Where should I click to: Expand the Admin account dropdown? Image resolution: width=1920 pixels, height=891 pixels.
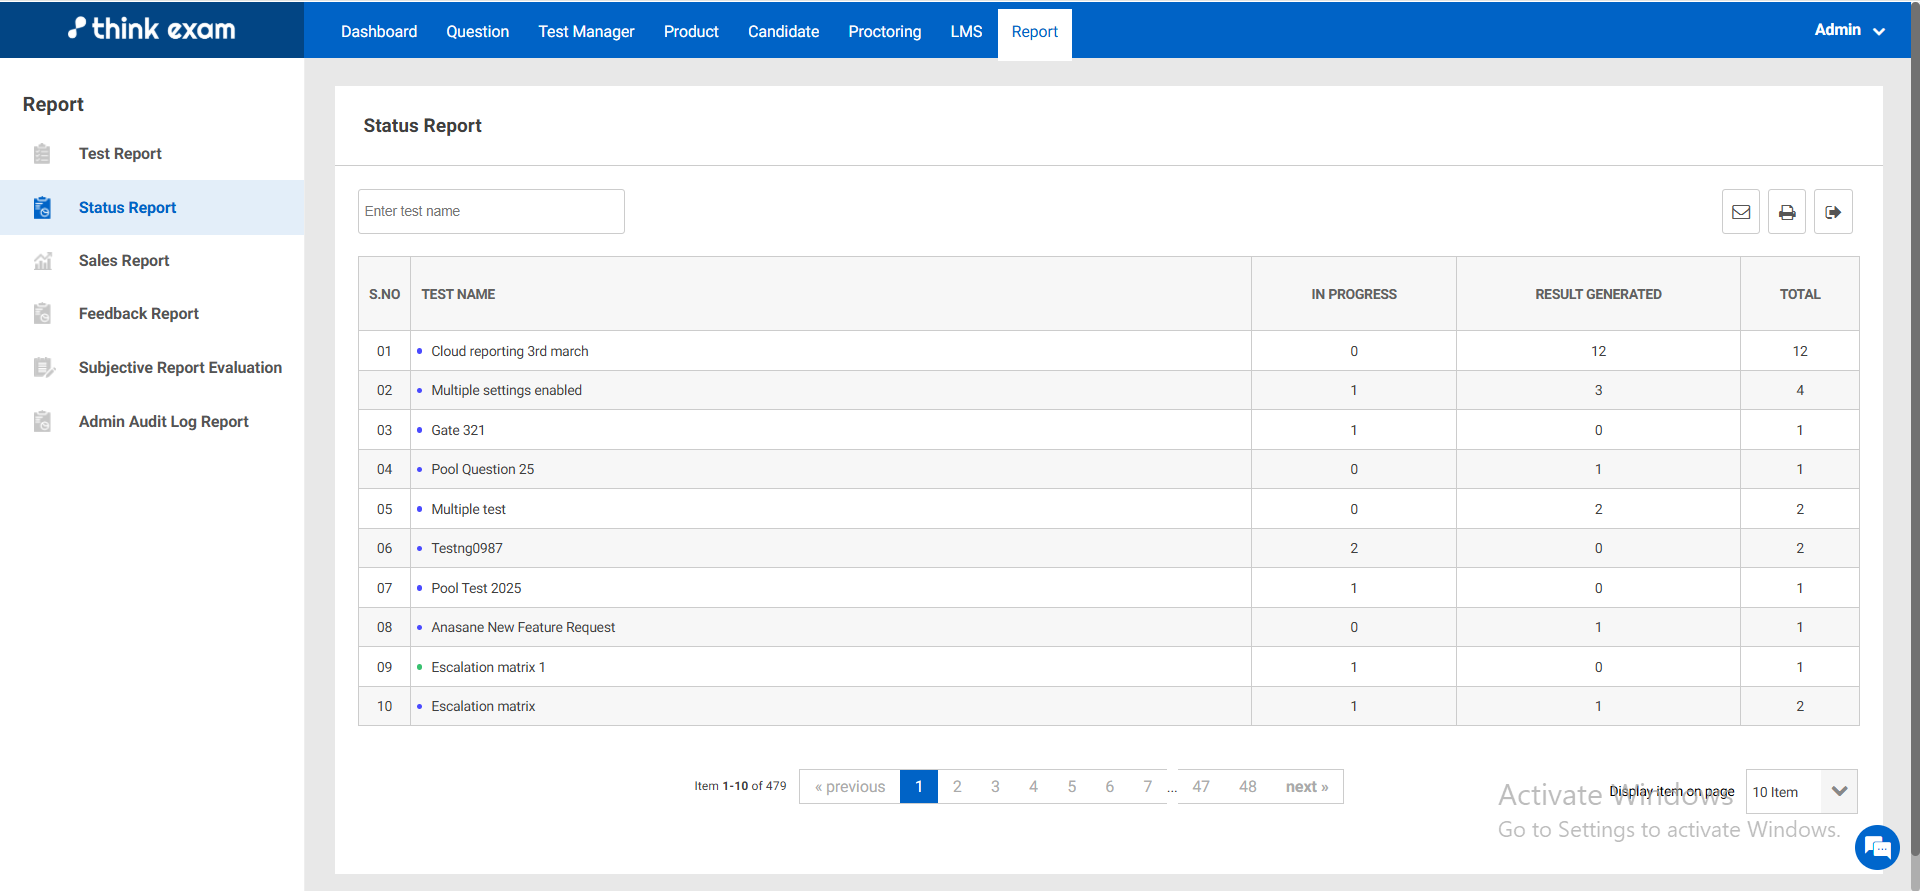coord(1849,30)
